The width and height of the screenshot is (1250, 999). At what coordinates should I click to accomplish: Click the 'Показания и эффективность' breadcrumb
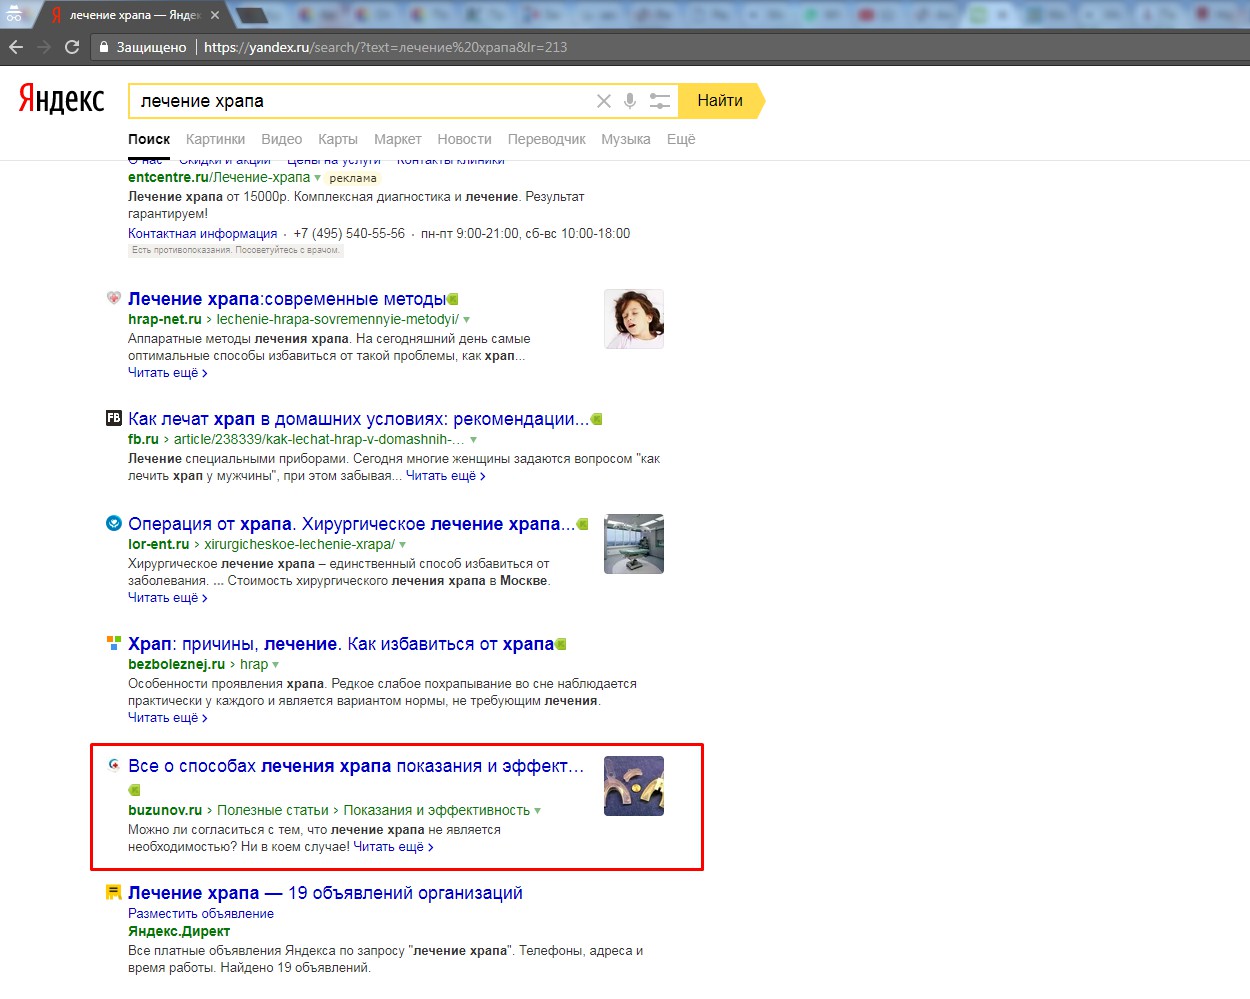437,810
